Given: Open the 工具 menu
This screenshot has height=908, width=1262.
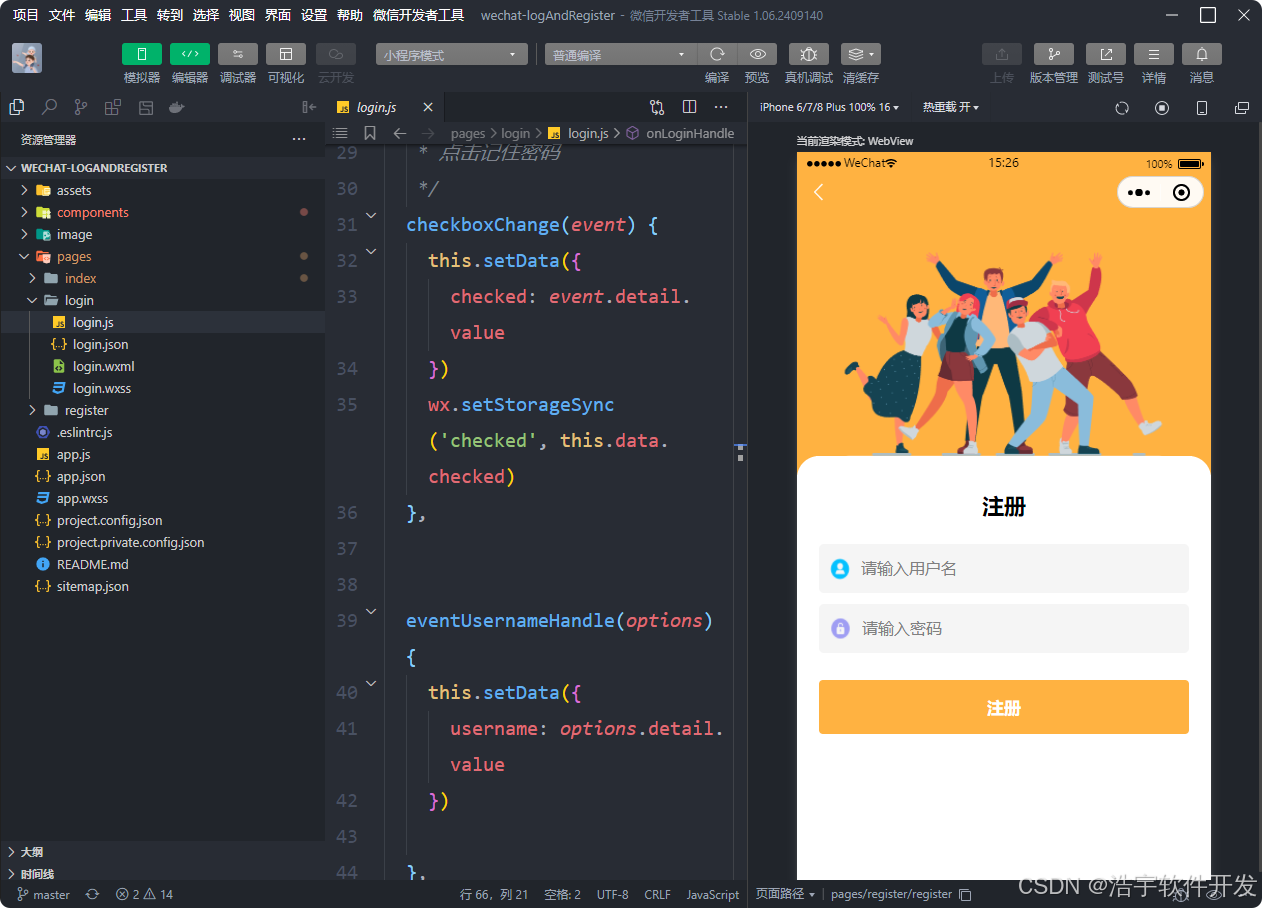Looking at the screenshot, I should 134,15.
